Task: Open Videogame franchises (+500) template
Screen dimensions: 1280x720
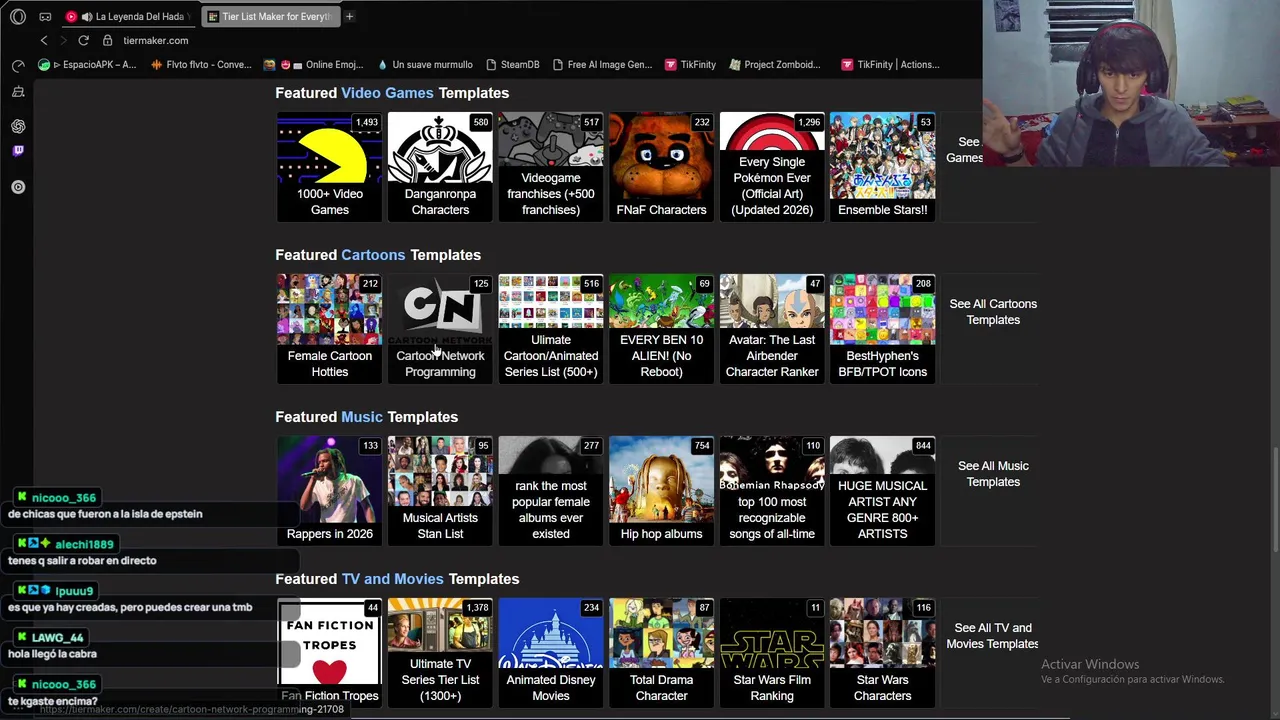Action: [x=551, y=167]
